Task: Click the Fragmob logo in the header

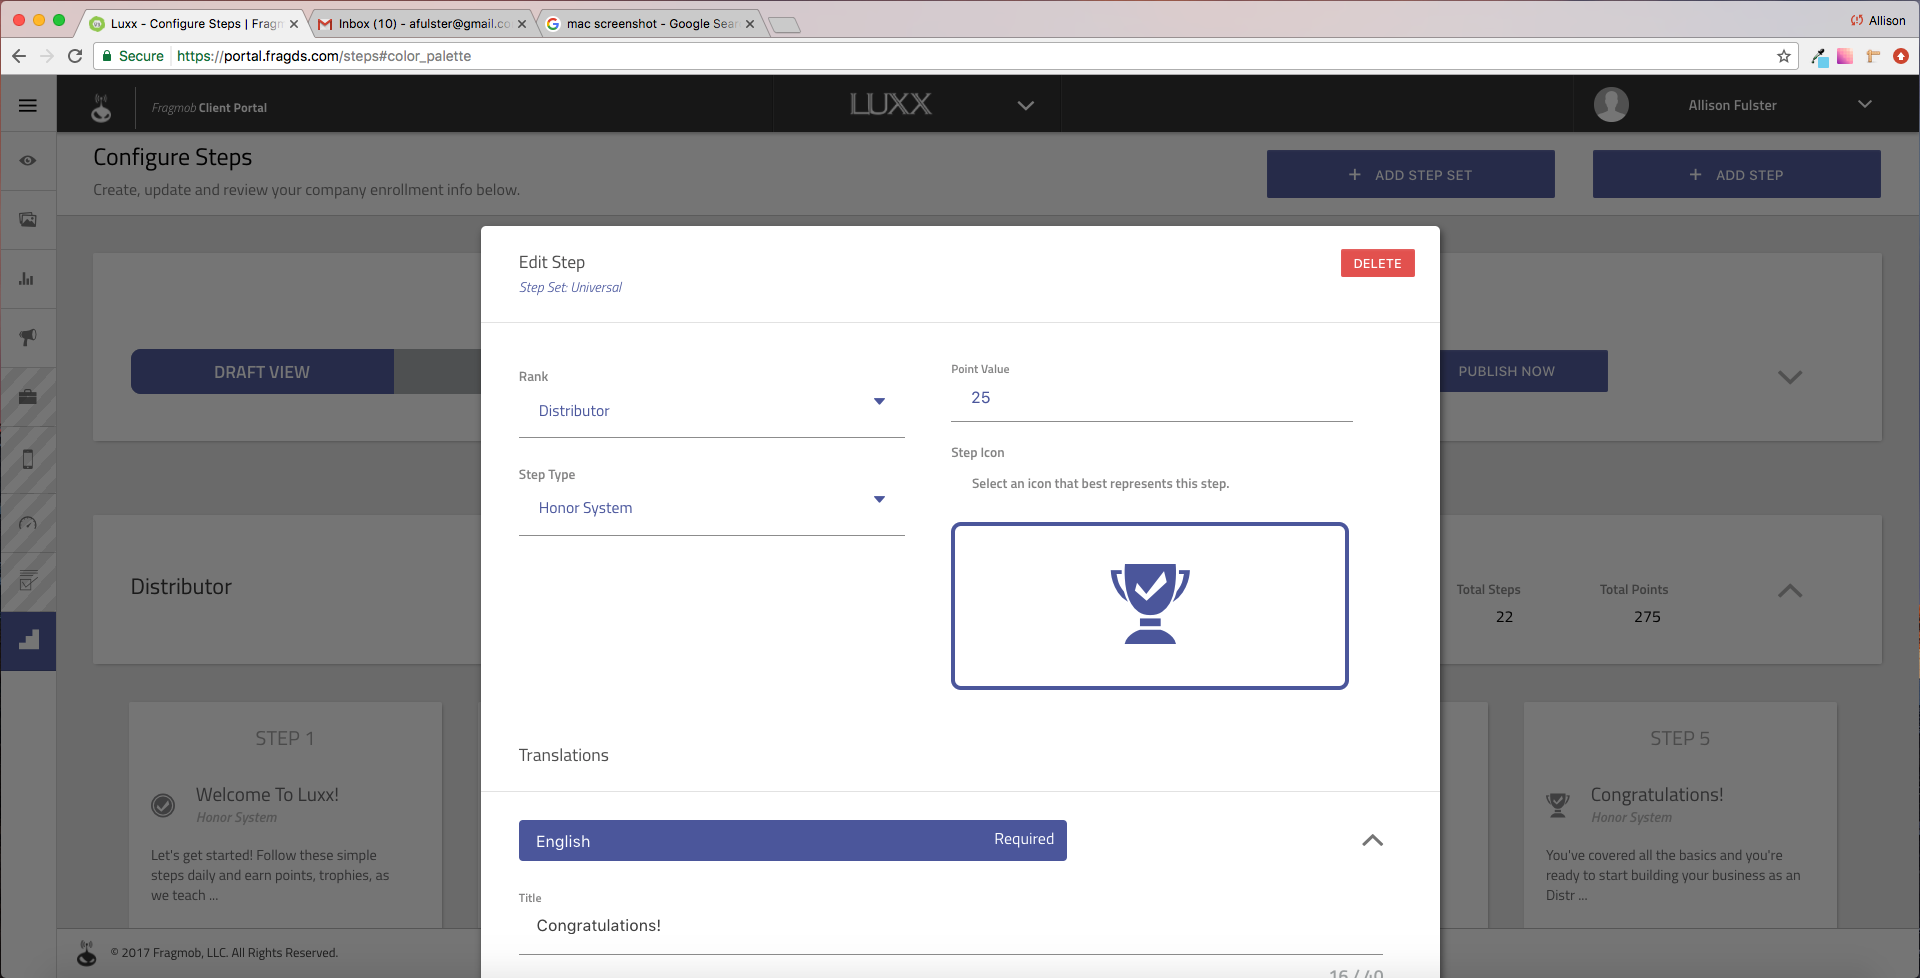Action: tap(101, 107)
